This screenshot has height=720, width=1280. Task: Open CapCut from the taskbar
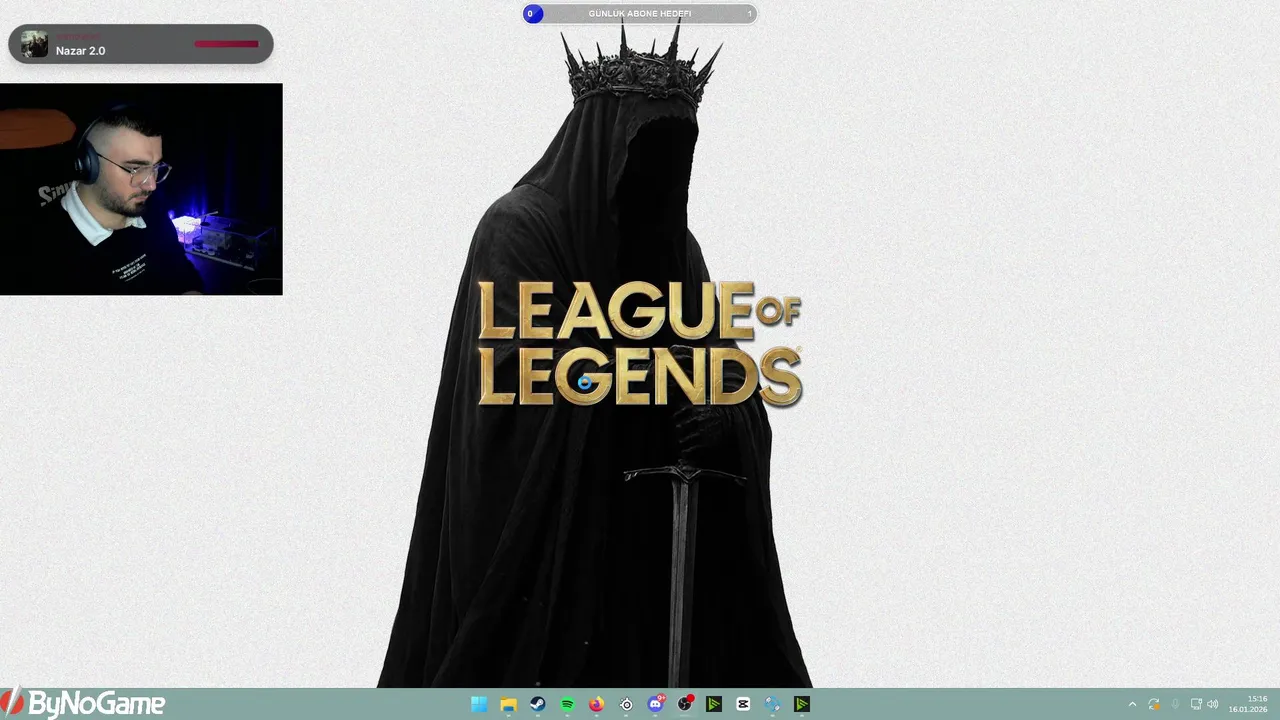tap(743, 704)
